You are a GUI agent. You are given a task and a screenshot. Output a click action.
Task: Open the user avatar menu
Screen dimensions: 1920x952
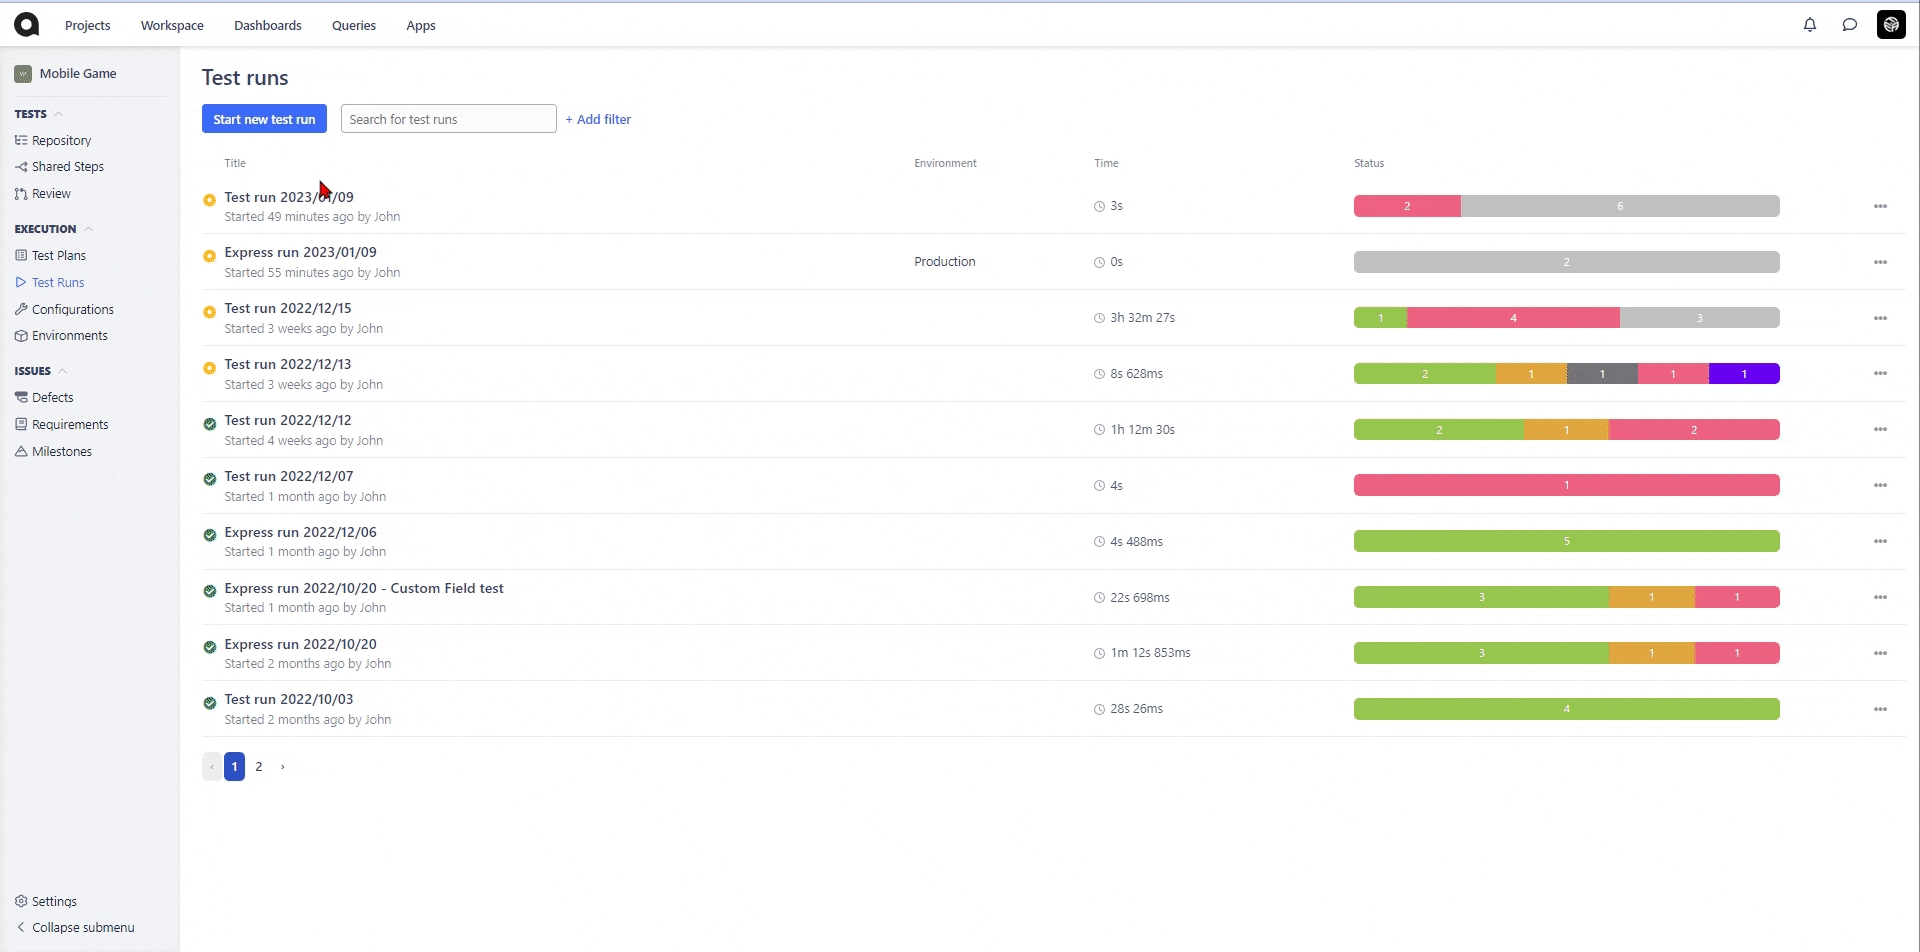coord(1891,25)
